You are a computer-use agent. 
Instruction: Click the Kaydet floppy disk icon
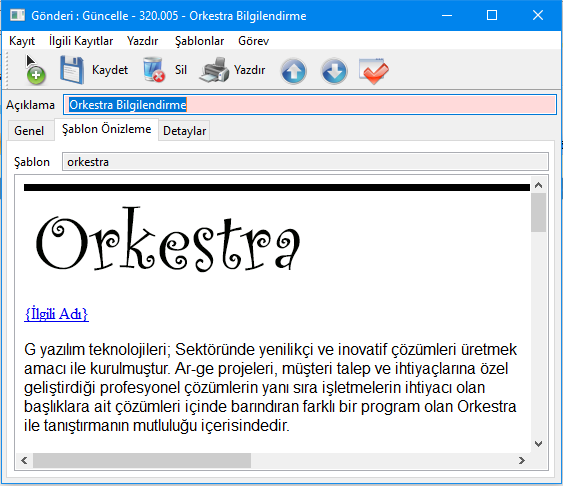pyautogui.click(x=72, y=70)
